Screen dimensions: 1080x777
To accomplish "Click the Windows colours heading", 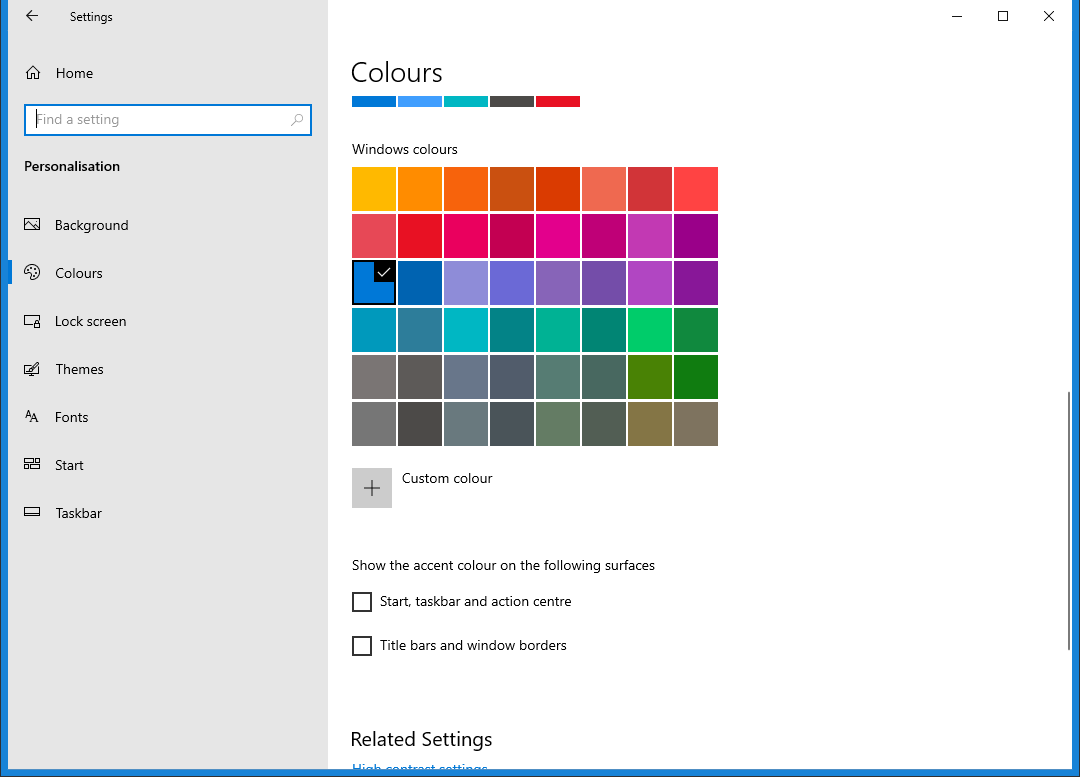I will 405,149.
